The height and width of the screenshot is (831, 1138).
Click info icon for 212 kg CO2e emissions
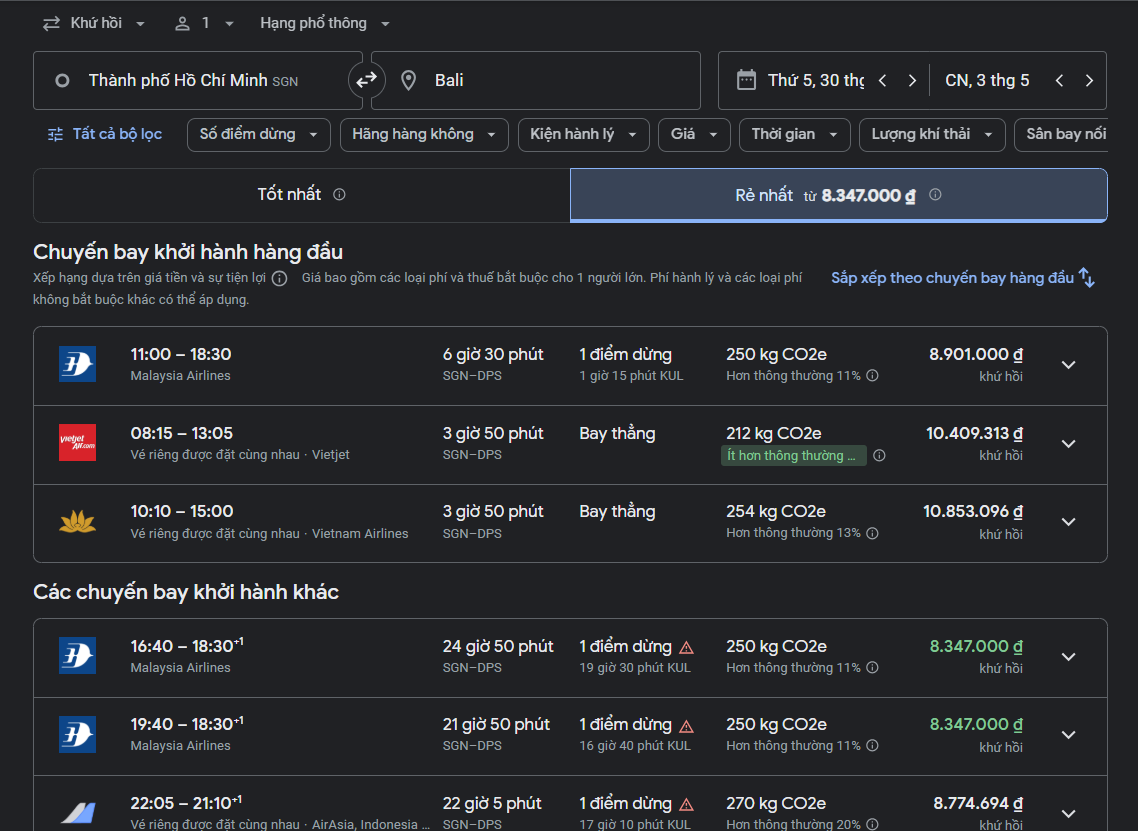click(879, 455)
